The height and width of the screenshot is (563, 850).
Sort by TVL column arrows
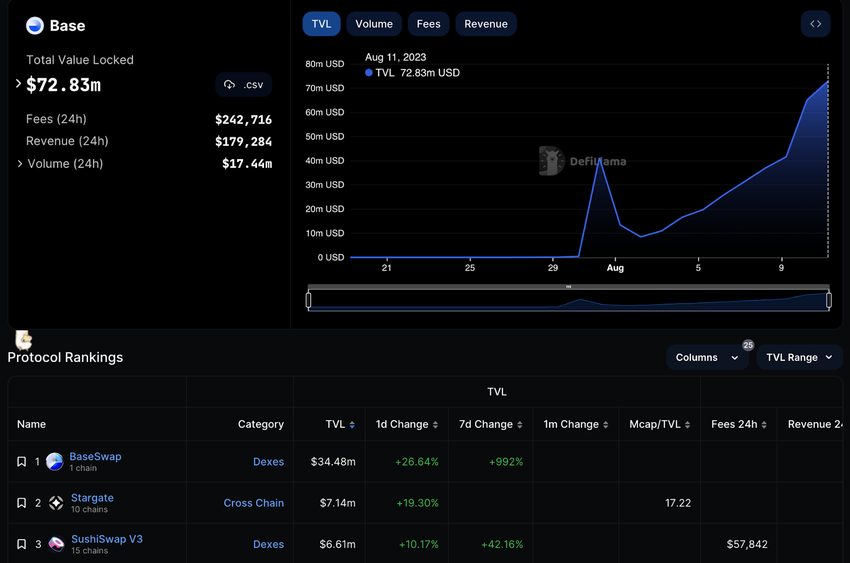(352, 425)
